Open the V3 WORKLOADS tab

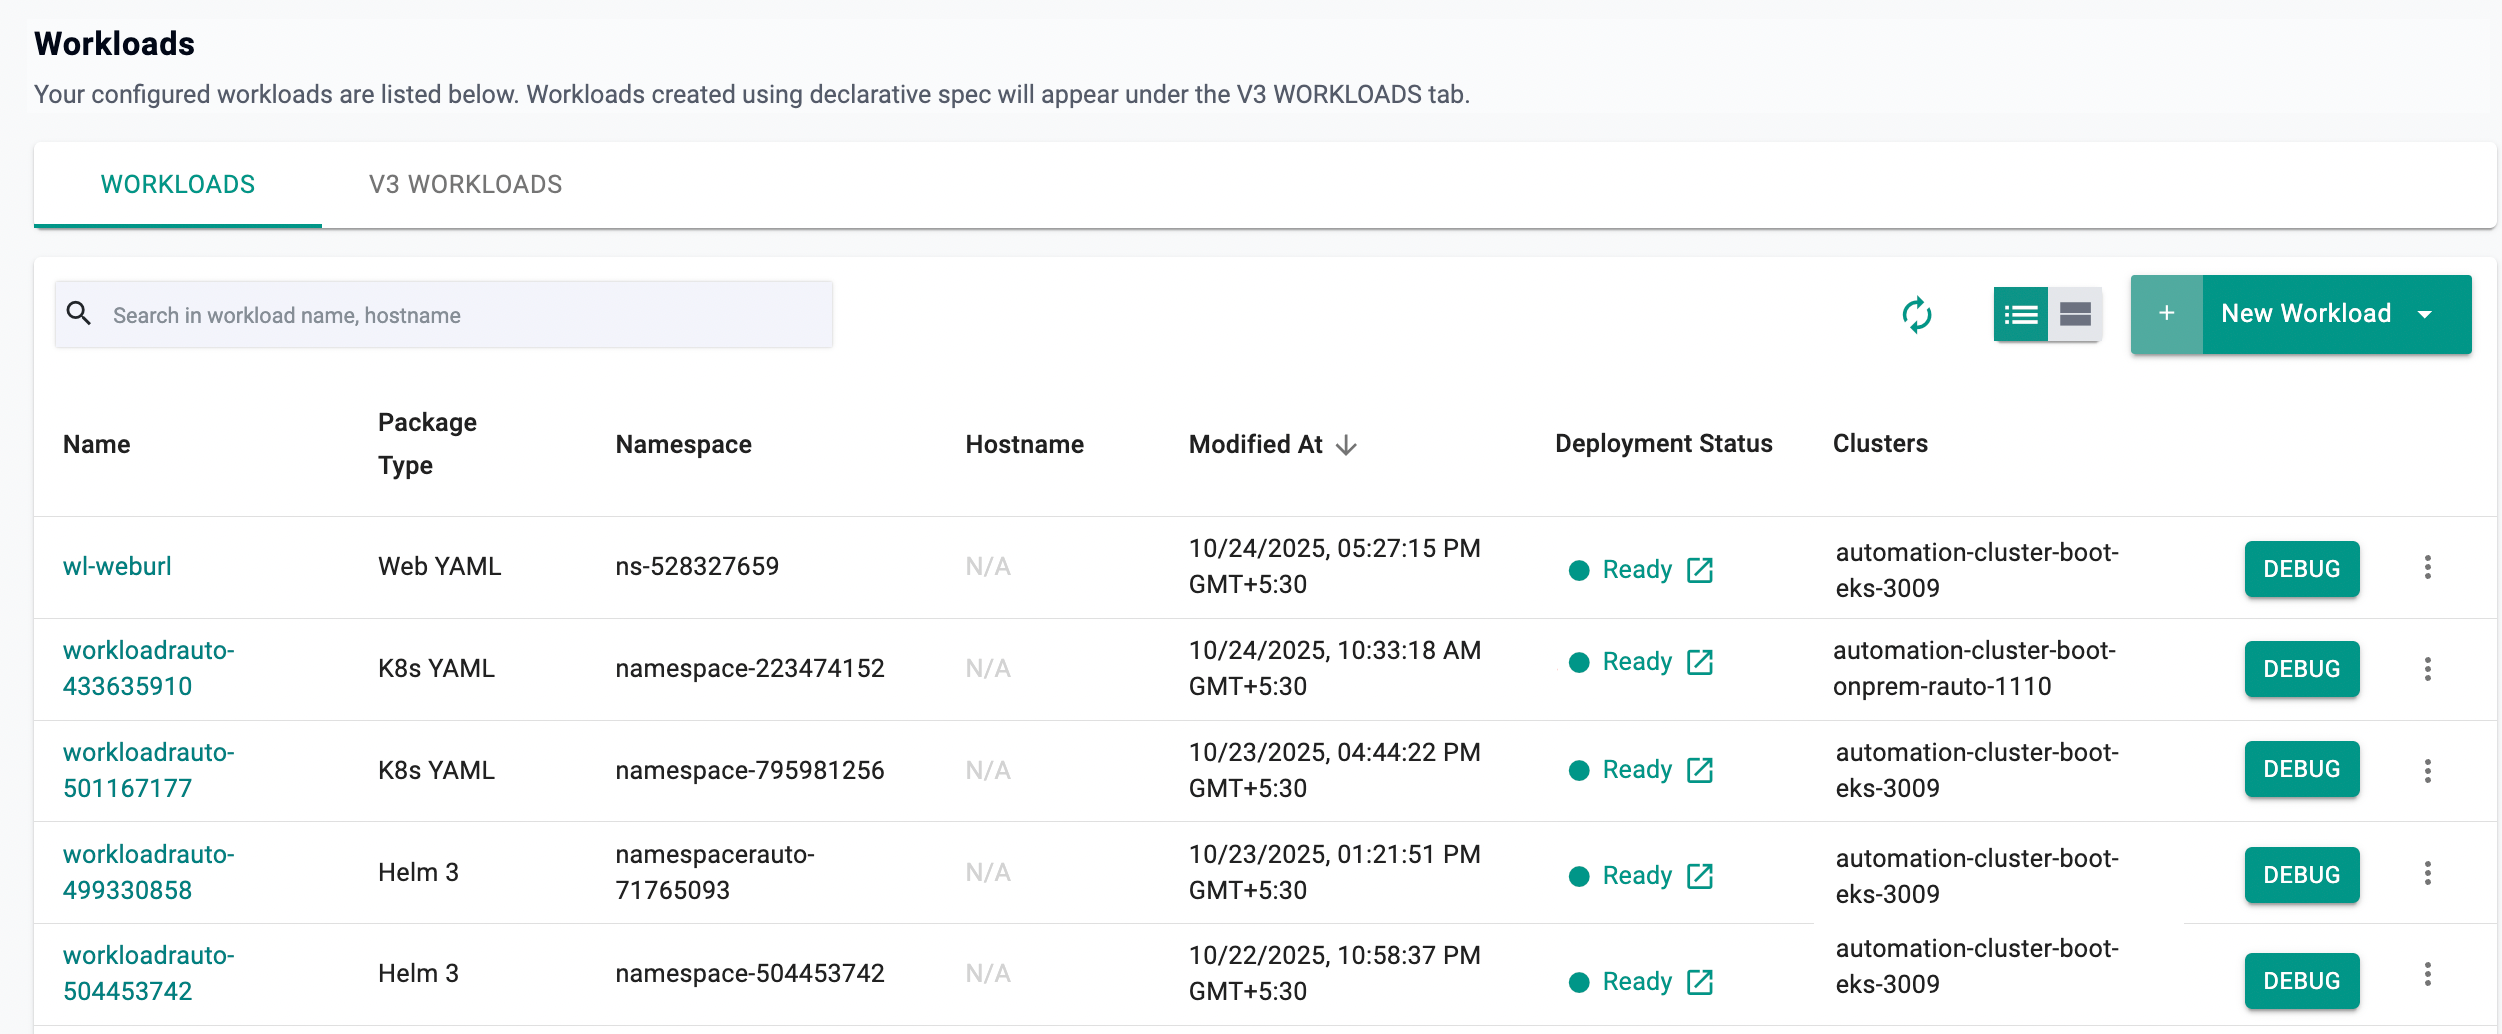pos(465,185)
